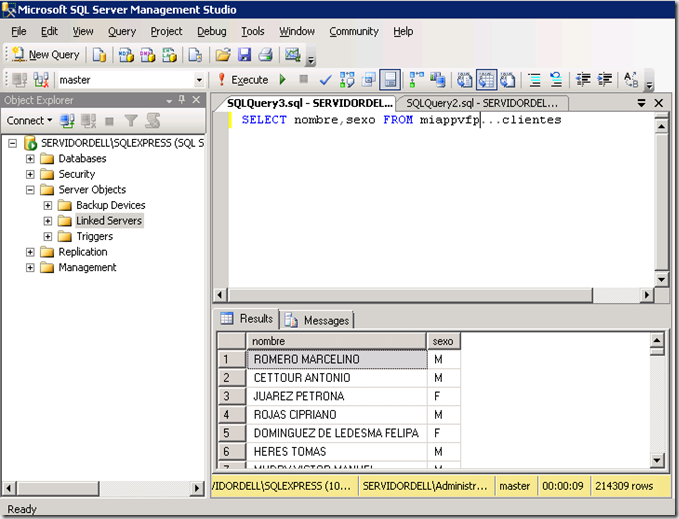Click the New Query button

[x=45, y=55]
